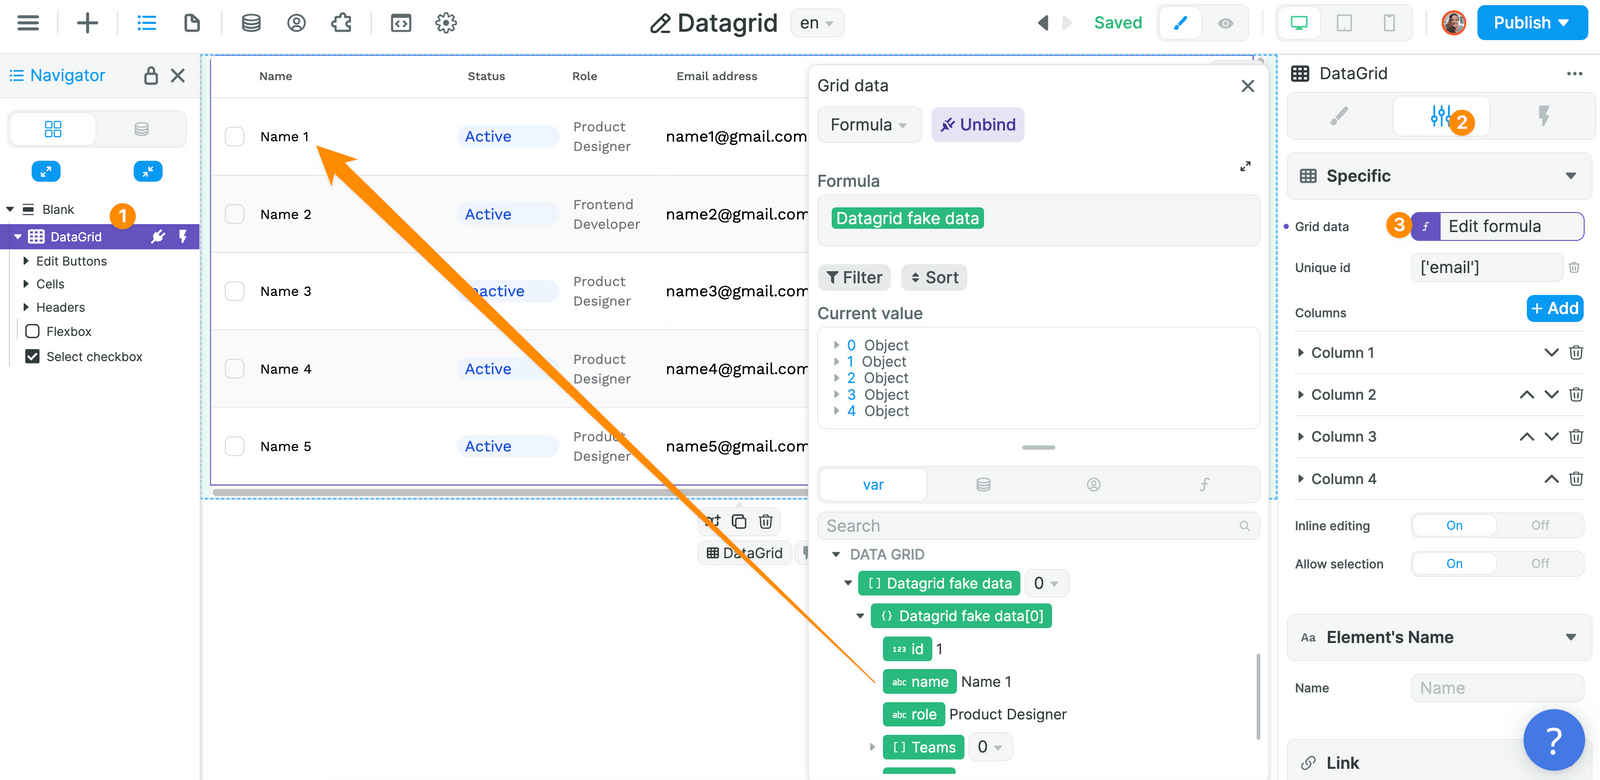Open the Formula type dropdown
Image resolution: width=1600 pixels, height=780 pixels.
[869, 125]
